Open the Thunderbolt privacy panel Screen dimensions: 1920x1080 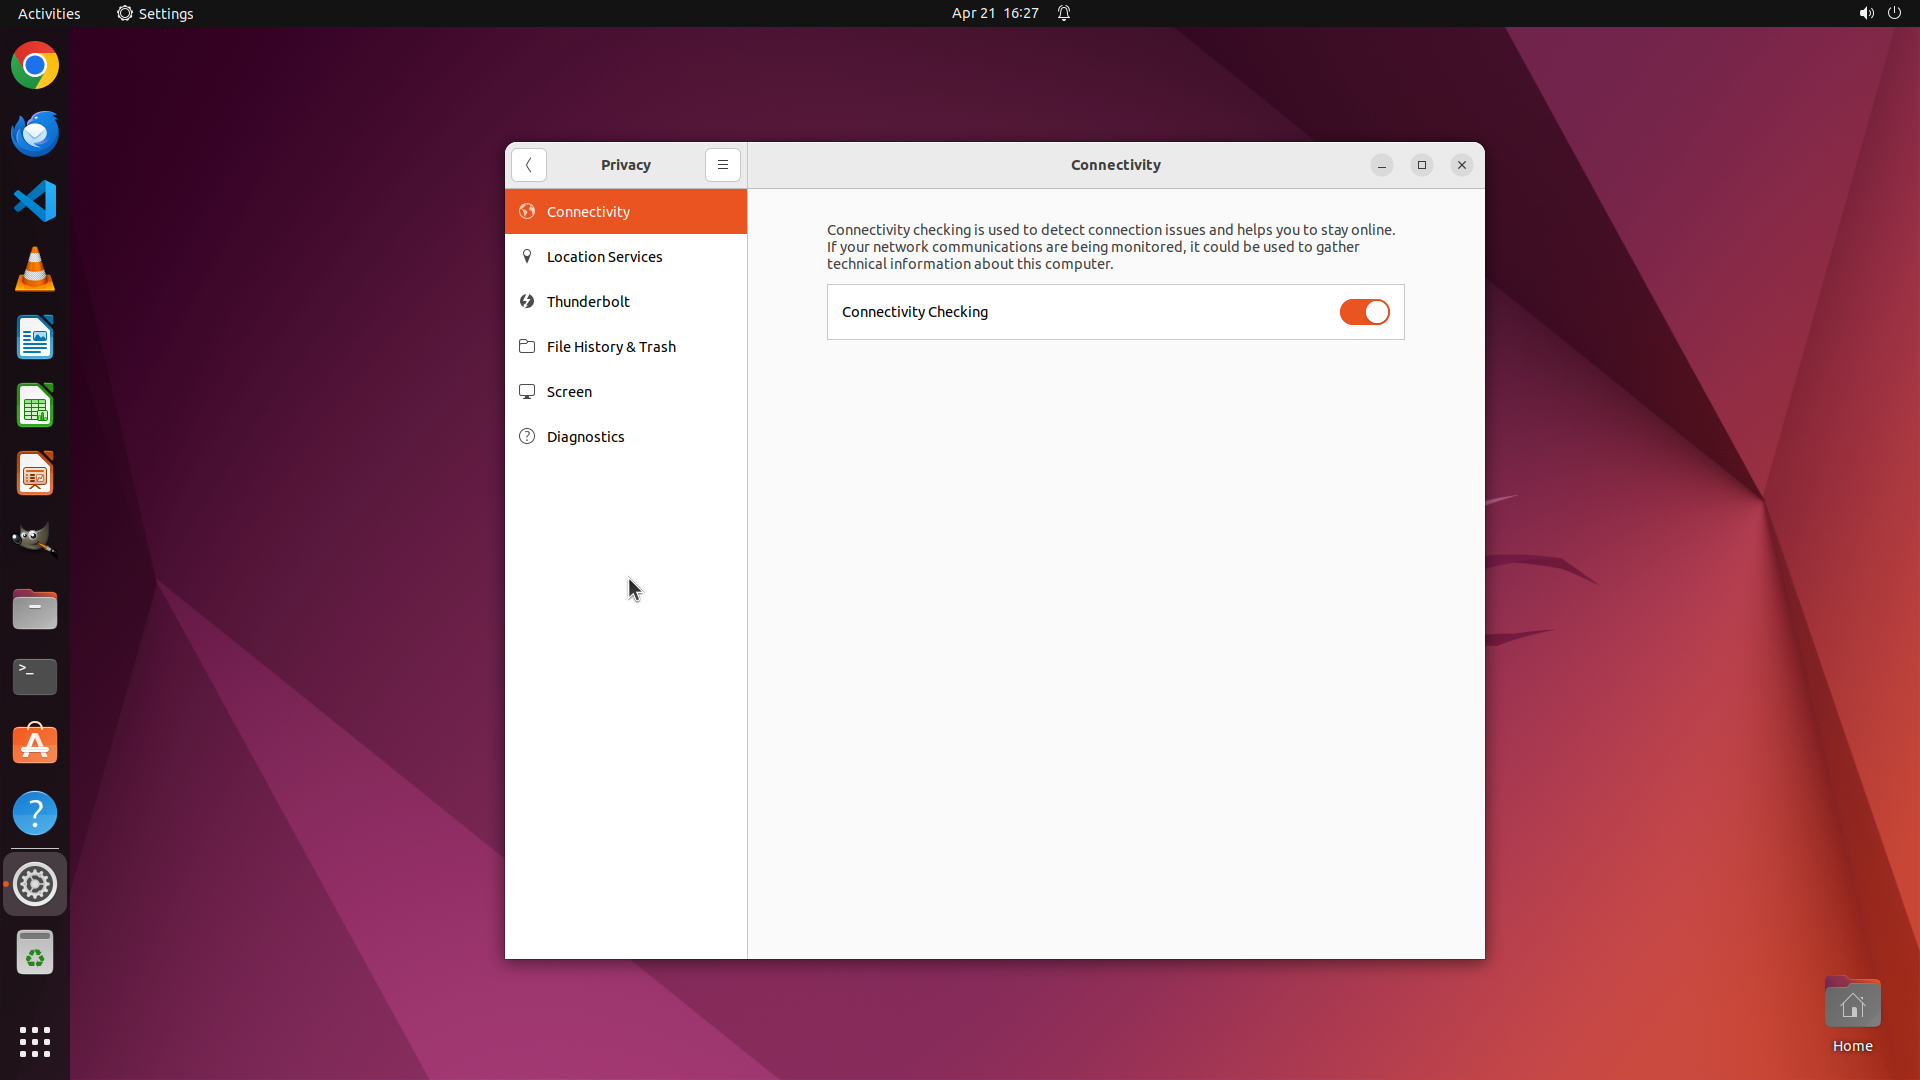tap(588, 302)
